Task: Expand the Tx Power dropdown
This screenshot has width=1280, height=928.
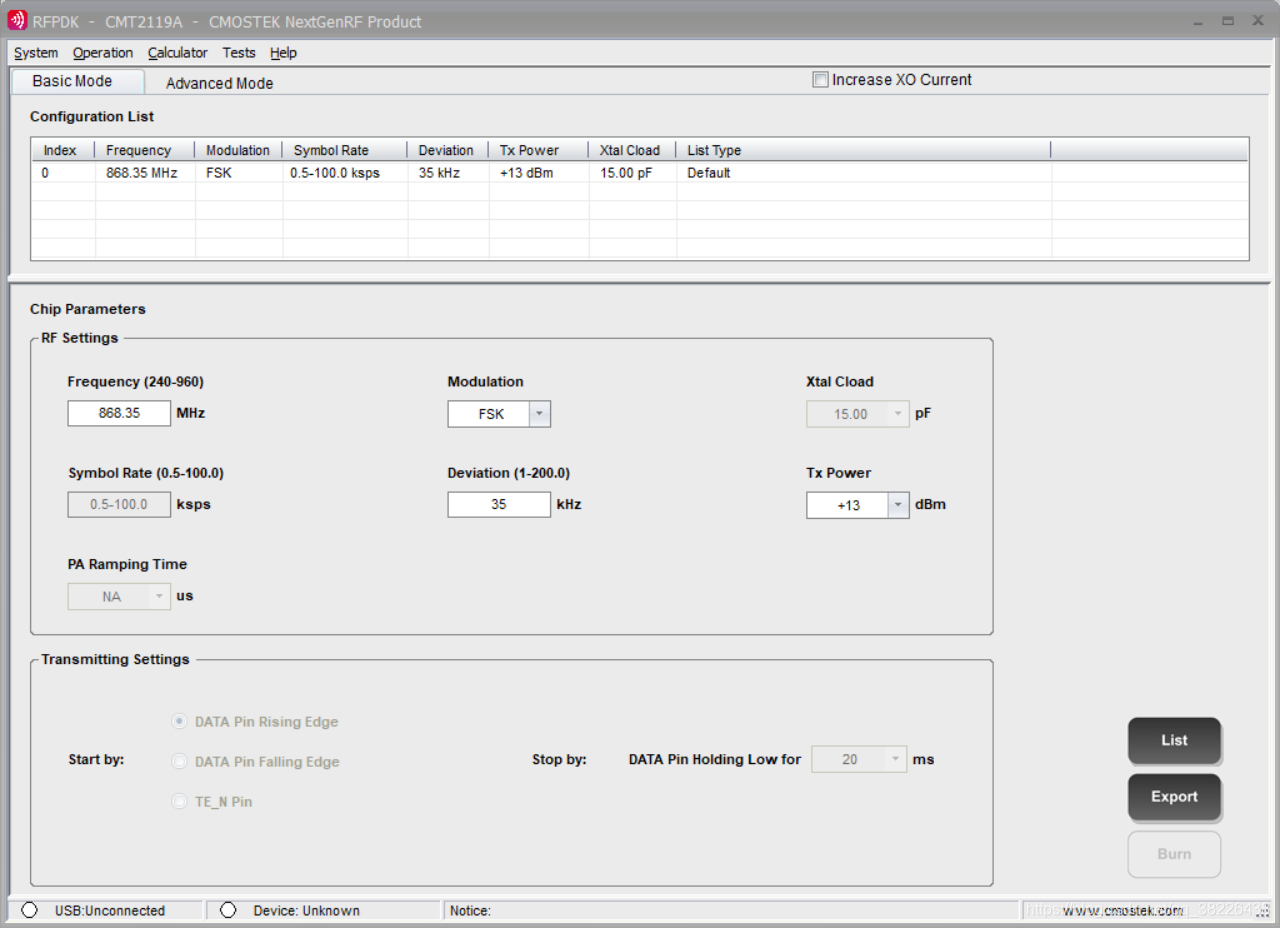Action: click(898, 505)
